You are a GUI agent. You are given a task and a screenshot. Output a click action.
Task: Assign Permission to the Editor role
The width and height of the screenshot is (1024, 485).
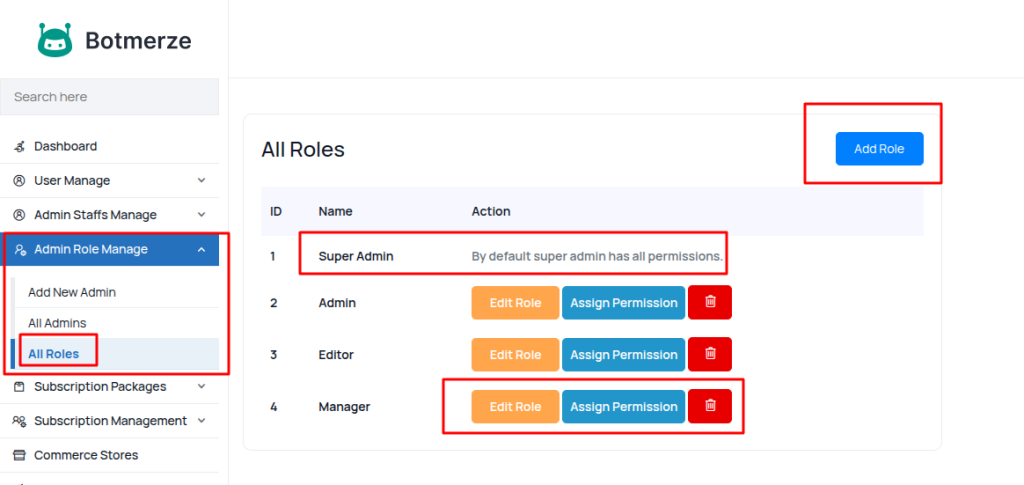[x=624, y=354]
